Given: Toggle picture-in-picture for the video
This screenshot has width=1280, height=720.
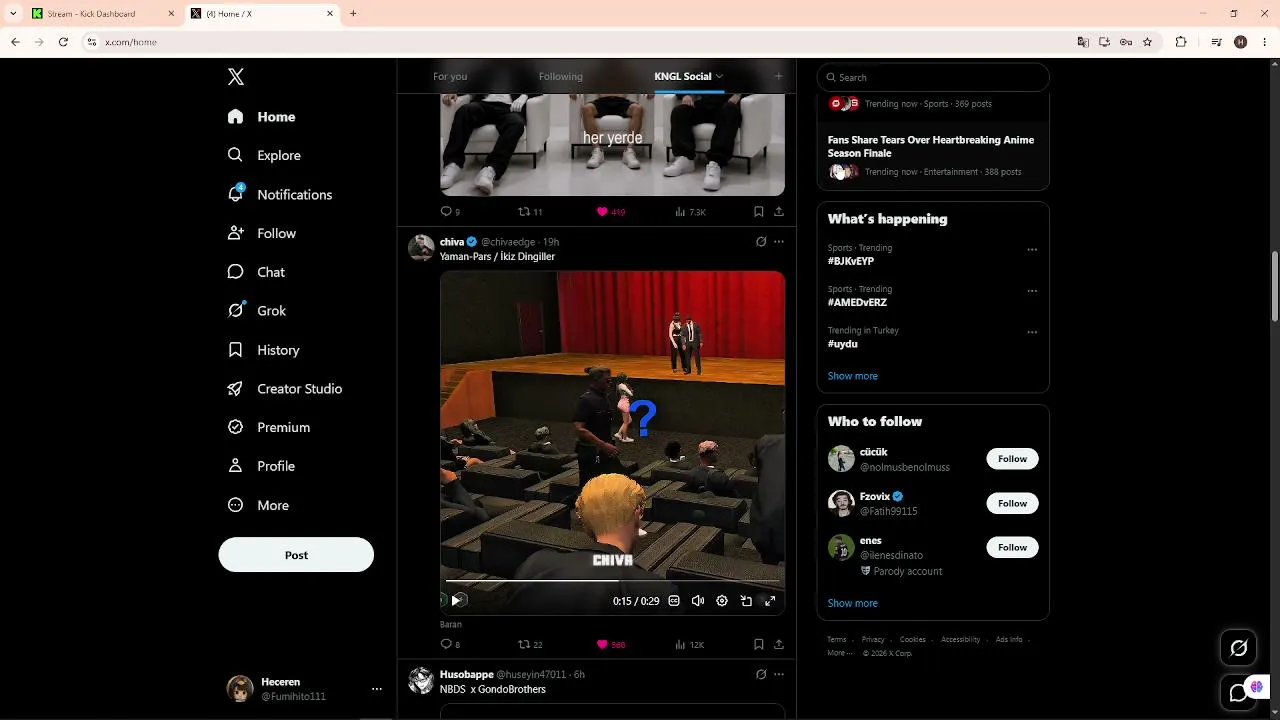Looking at the screenshot, I should click(x=746, y=601).
